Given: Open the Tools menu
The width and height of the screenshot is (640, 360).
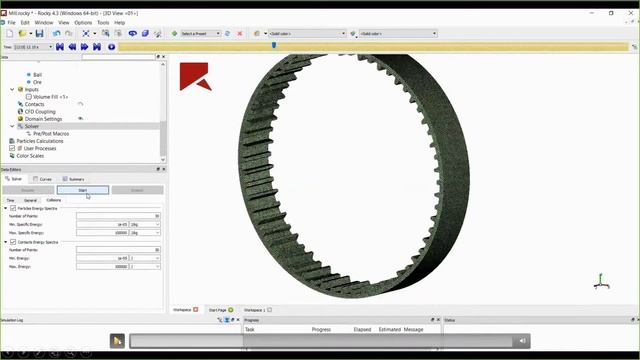Looking at the screenshot, I should coord(103,23).
